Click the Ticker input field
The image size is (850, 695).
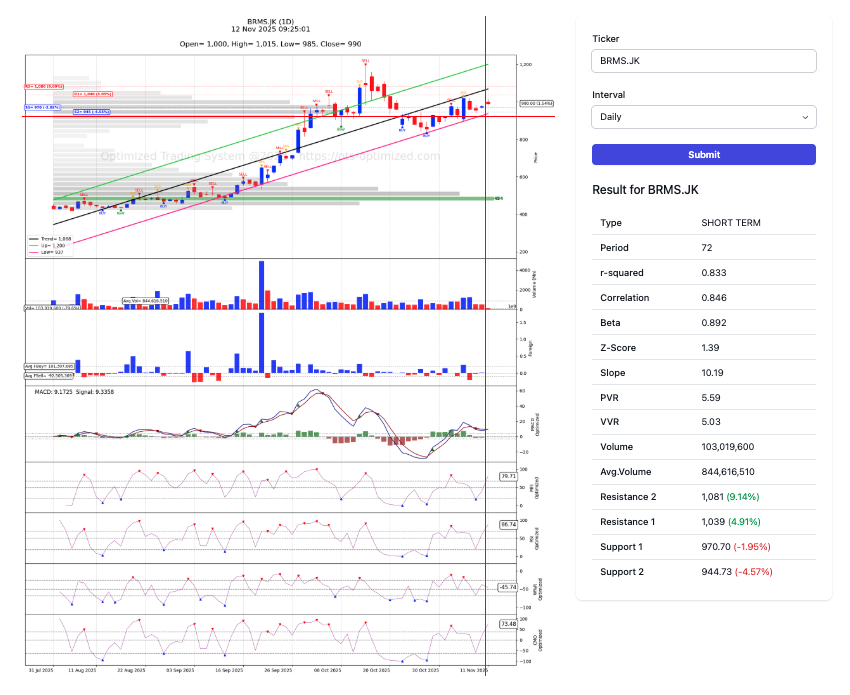(x=703, y=61)
